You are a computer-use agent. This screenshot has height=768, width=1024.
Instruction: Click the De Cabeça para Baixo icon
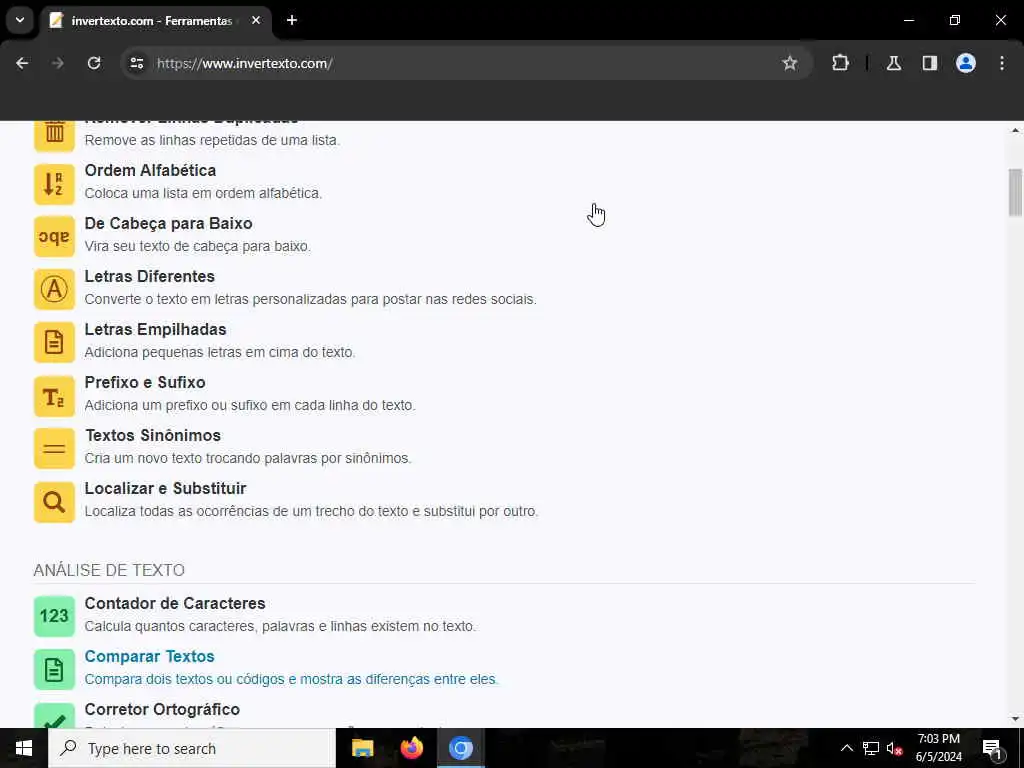pyautogui.click(x=54, y=237)
